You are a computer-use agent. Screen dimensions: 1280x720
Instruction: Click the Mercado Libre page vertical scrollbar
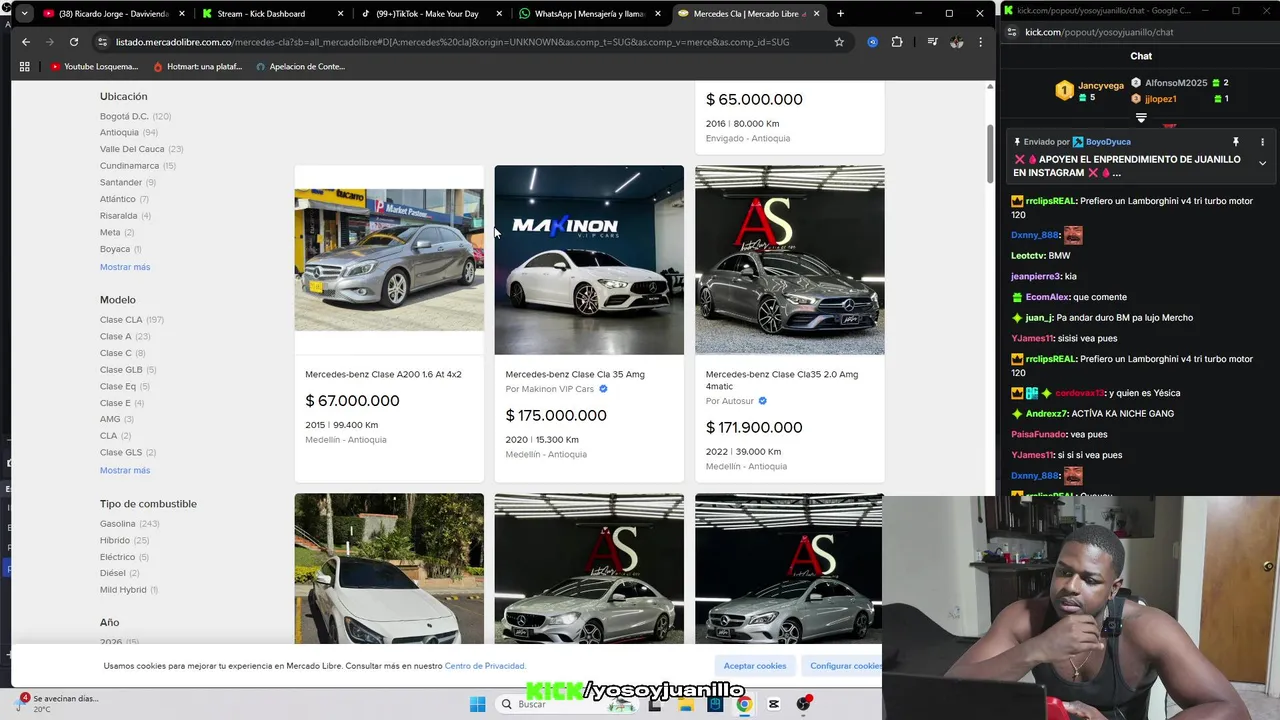[991, 154]
